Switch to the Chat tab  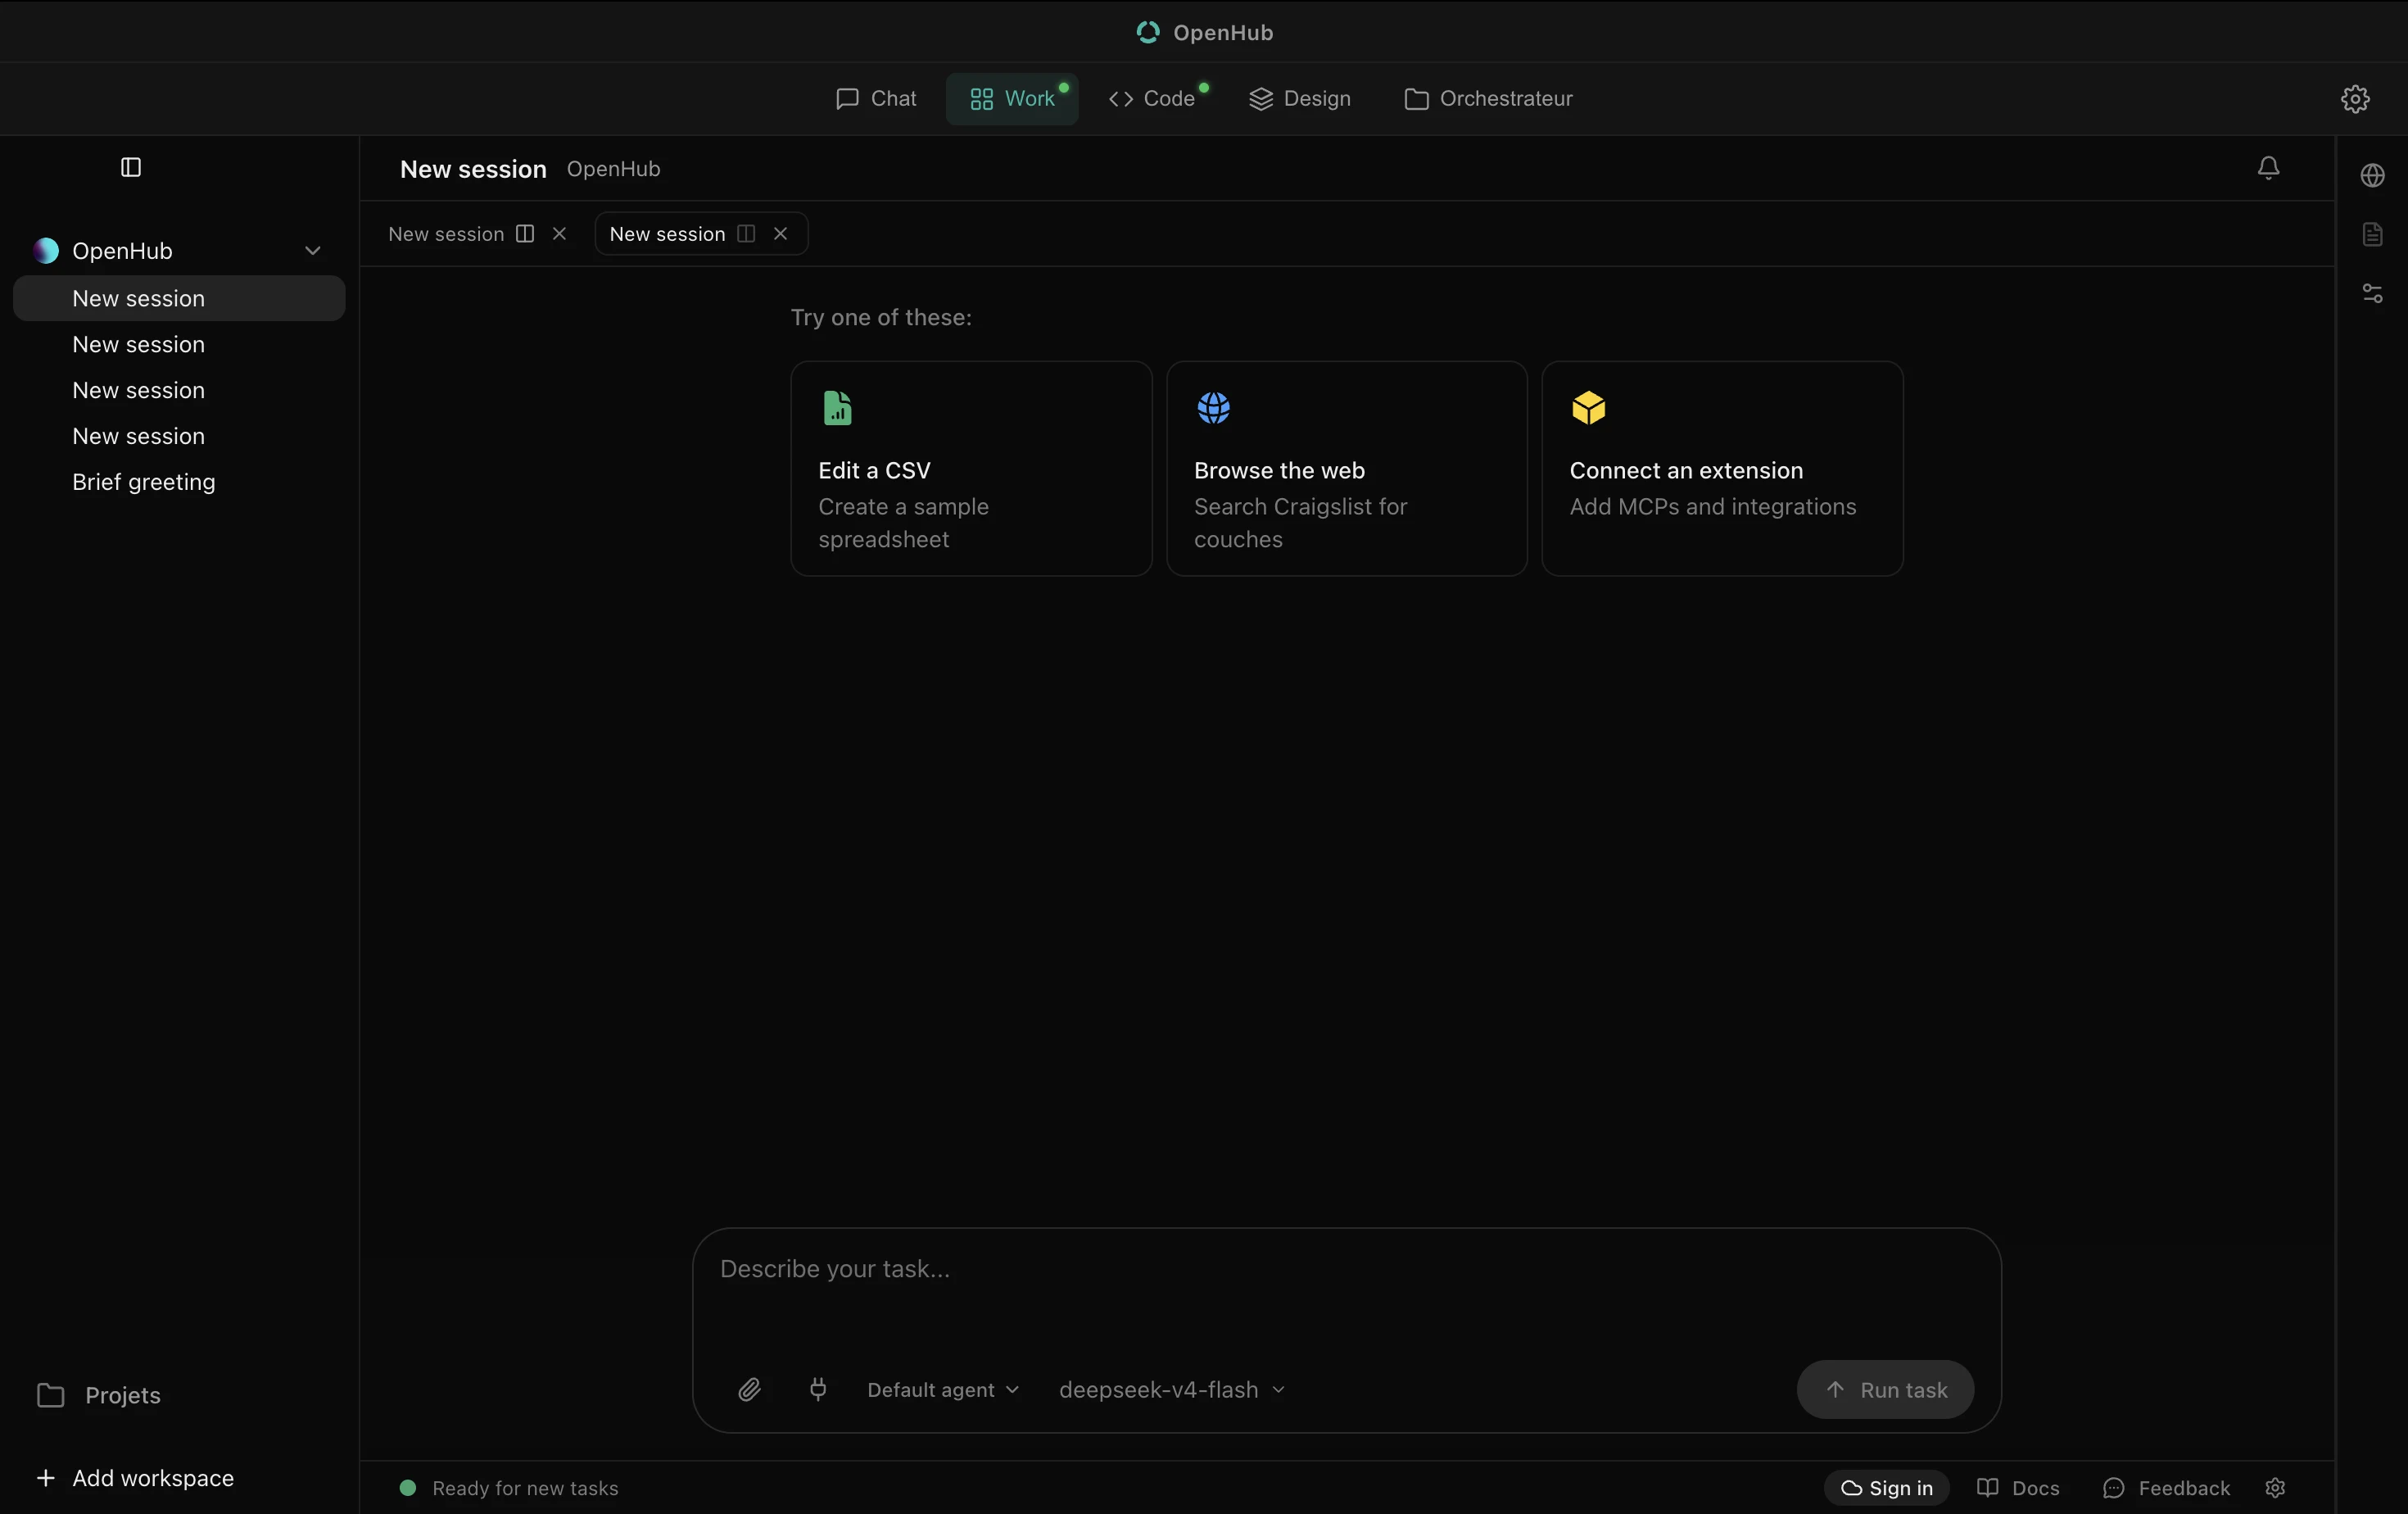(x=875, y=99)
